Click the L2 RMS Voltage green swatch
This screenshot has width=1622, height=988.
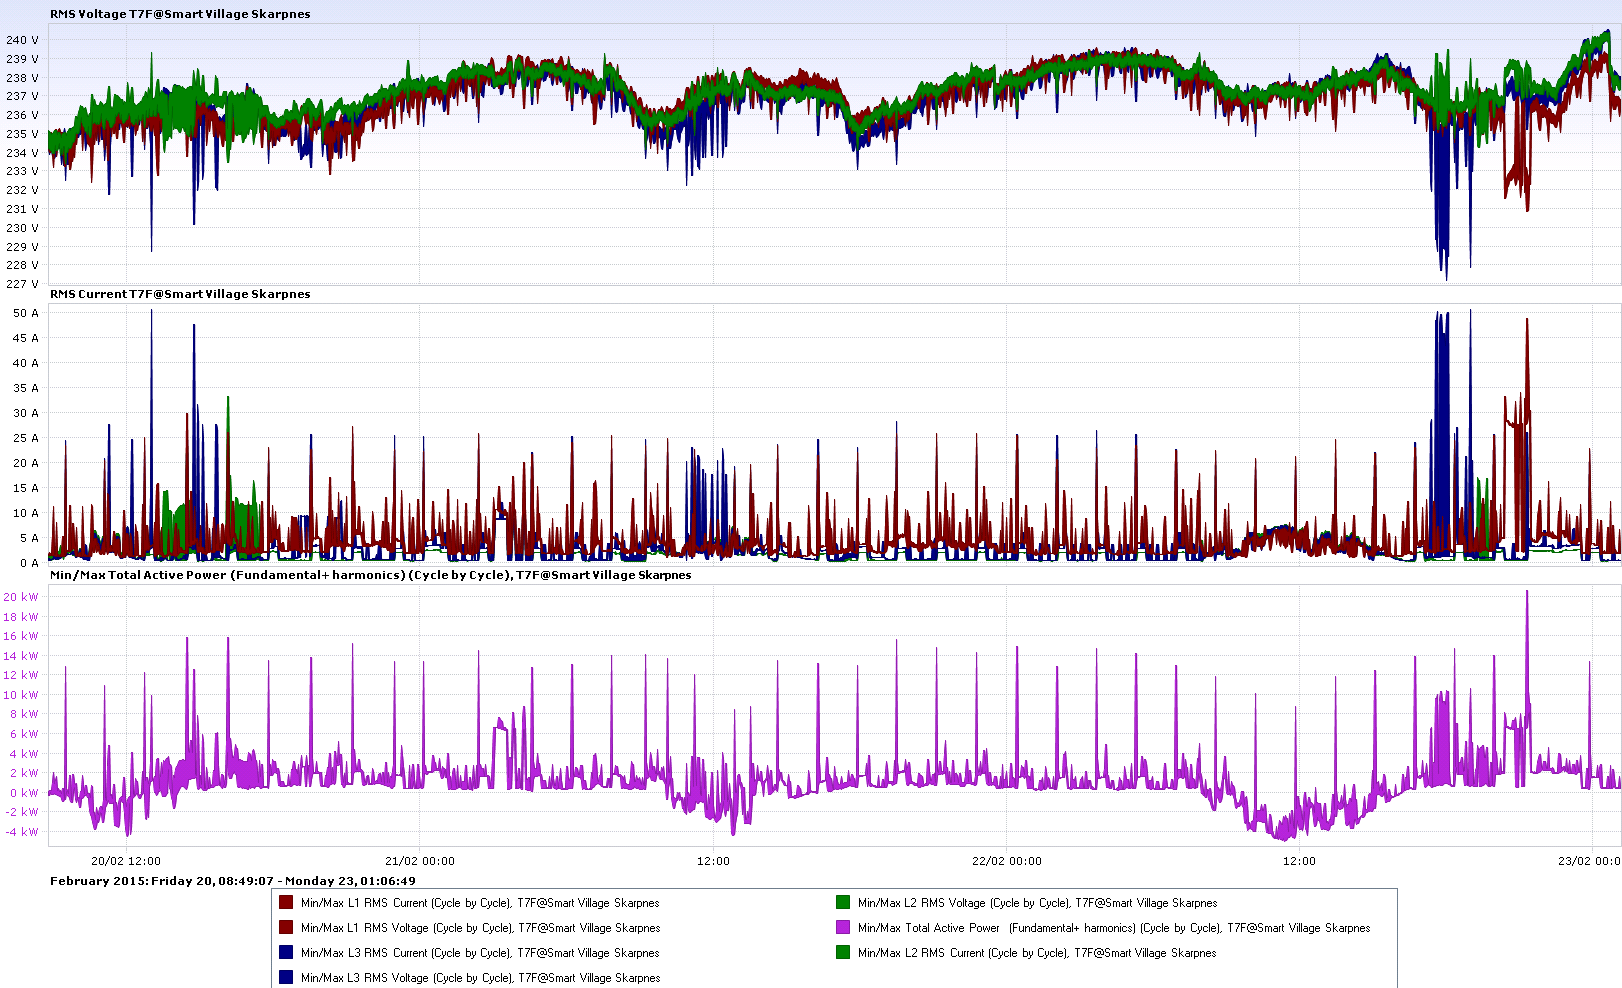pyautogui.click(x=843, y=902)
